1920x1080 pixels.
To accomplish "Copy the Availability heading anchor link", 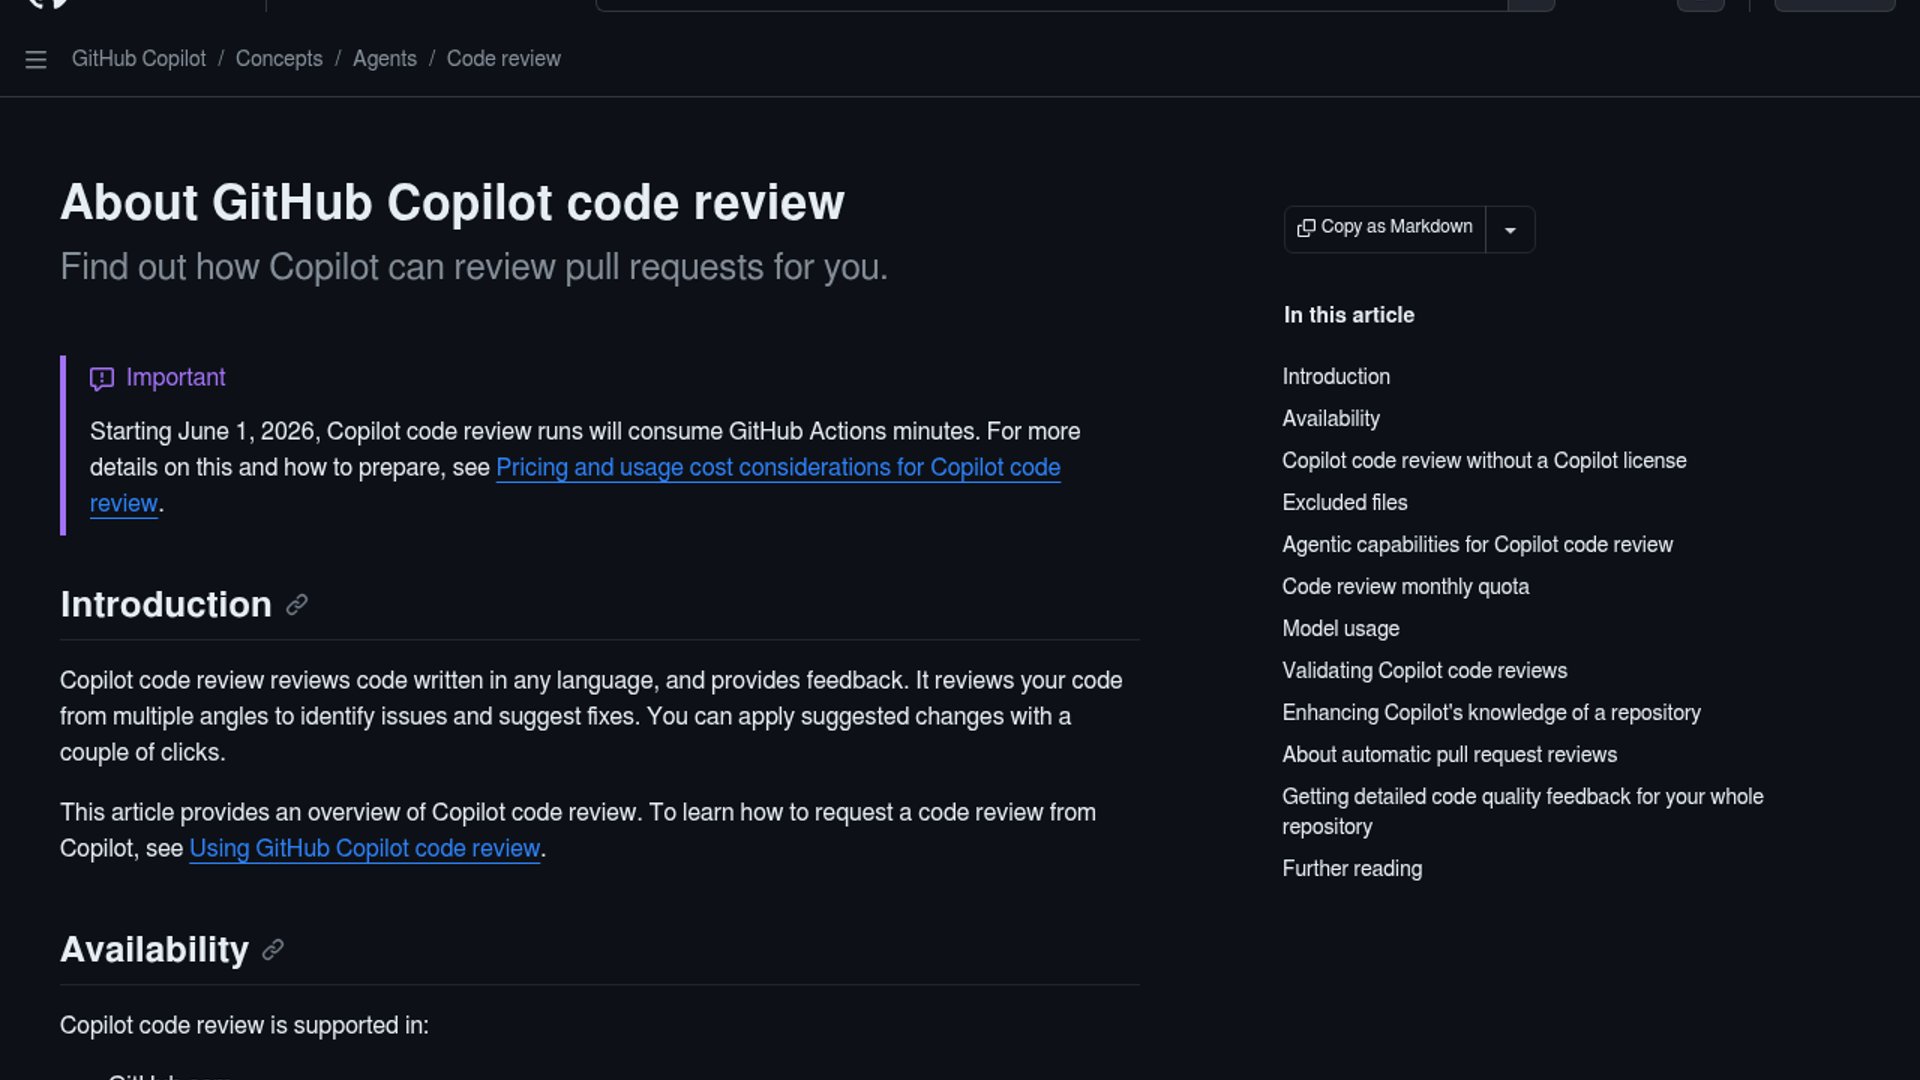I will (x=273, y=950).
